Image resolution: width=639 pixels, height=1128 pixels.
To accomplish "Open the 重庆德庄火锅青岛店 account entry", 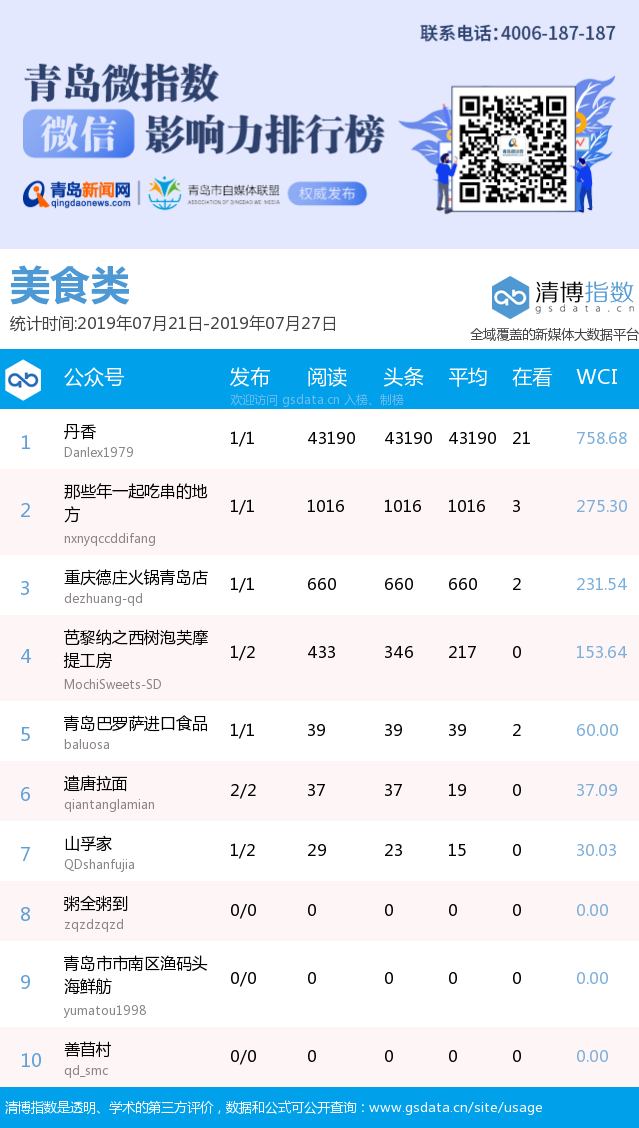I will point(136,578).
